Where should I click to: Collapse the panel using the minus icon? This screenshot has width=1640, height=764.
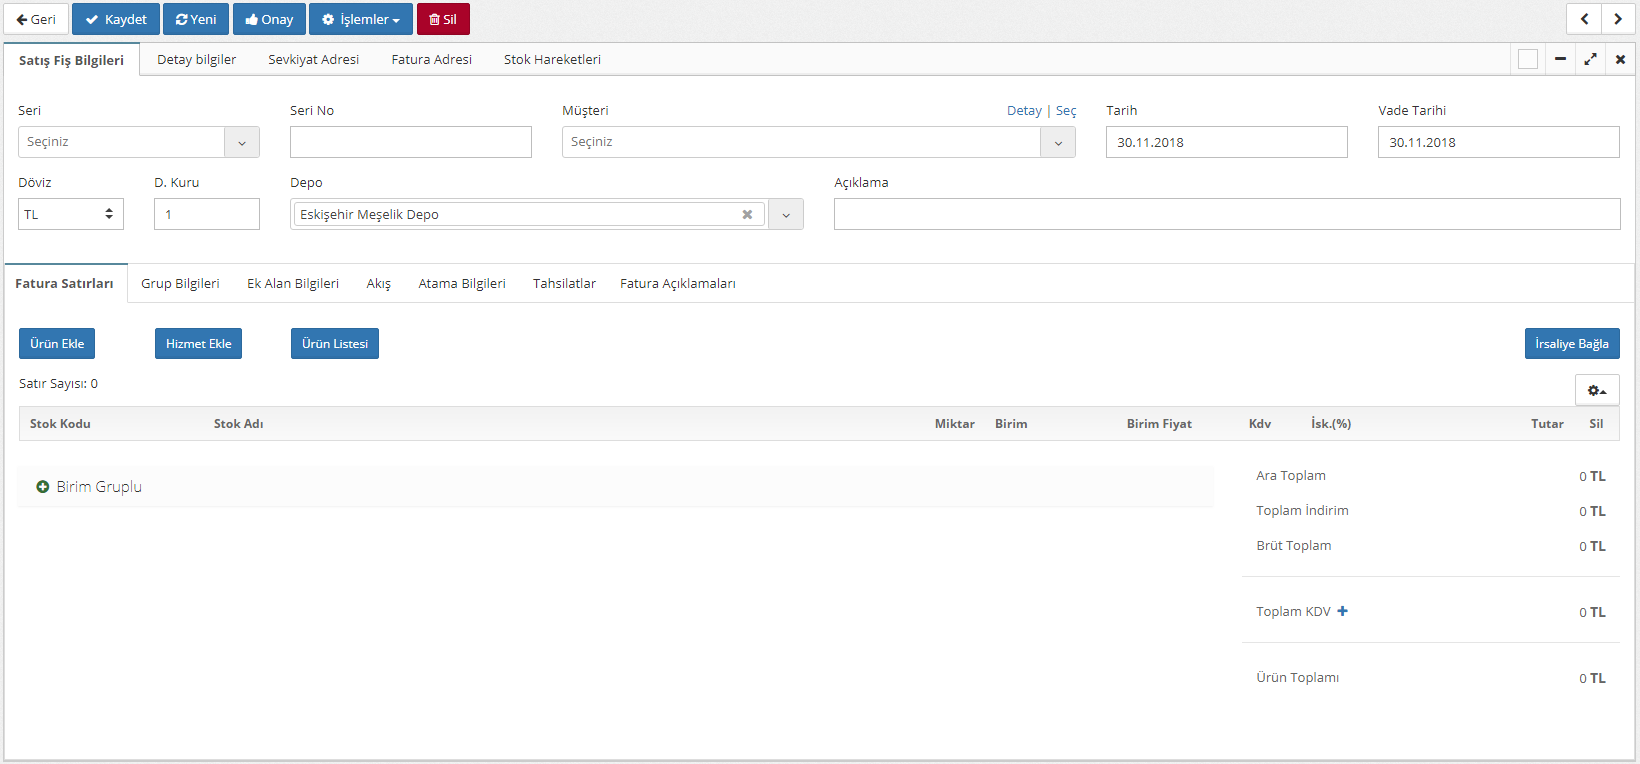tap(1560, 60)
